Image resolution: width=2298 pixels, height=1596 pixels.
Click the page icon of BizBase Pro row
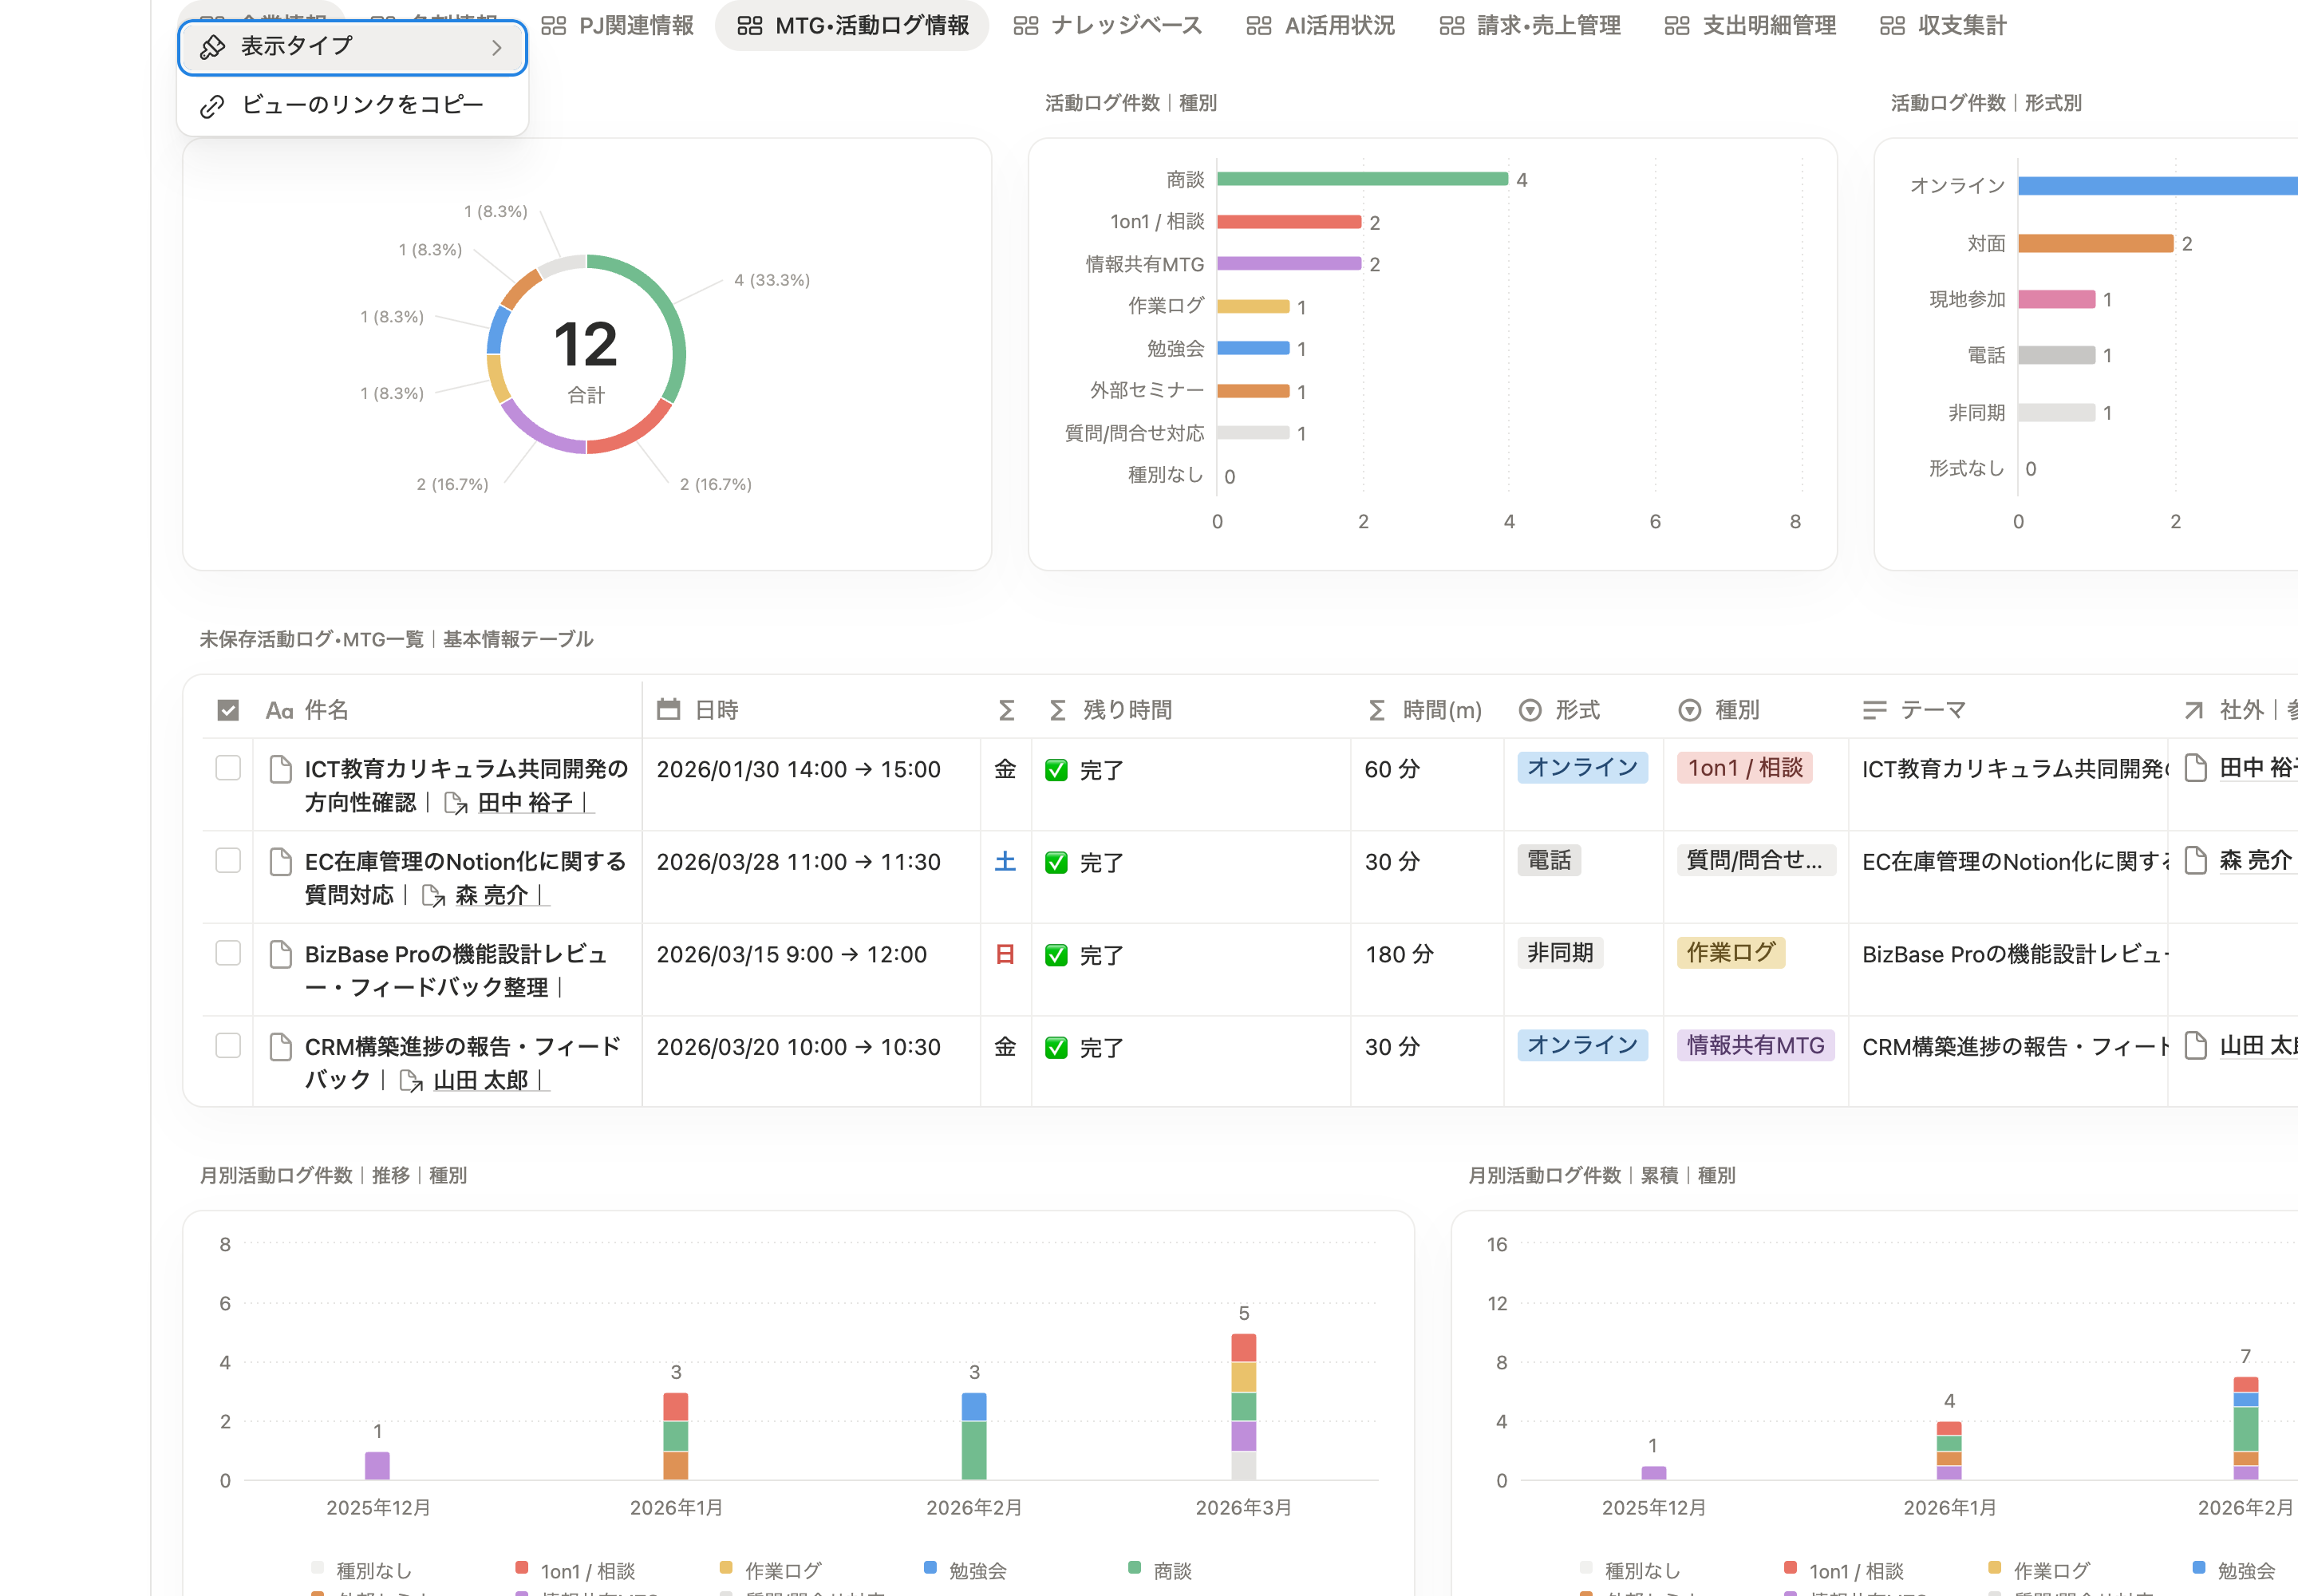(x=281, y=954)
